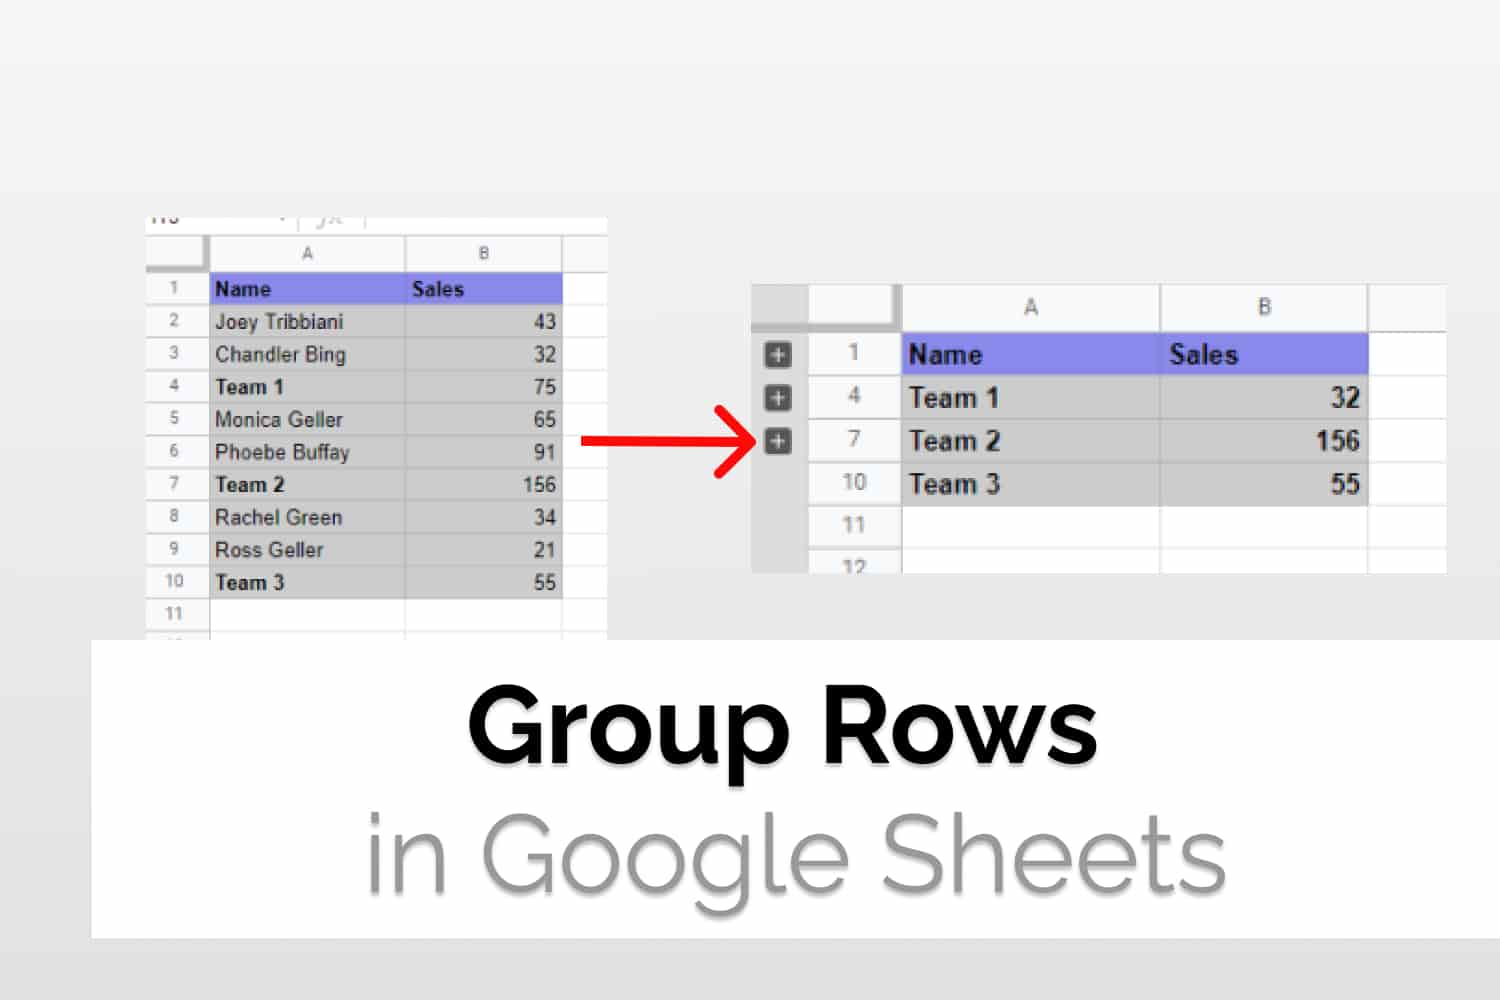Click value 32 for Team 1 in right sheet
1500x1000 pixels.
(x=1264, y=397)
